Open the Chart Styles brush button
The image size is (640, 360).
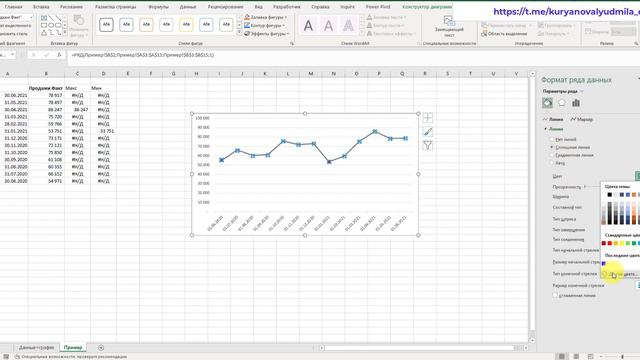click(427, 132)
